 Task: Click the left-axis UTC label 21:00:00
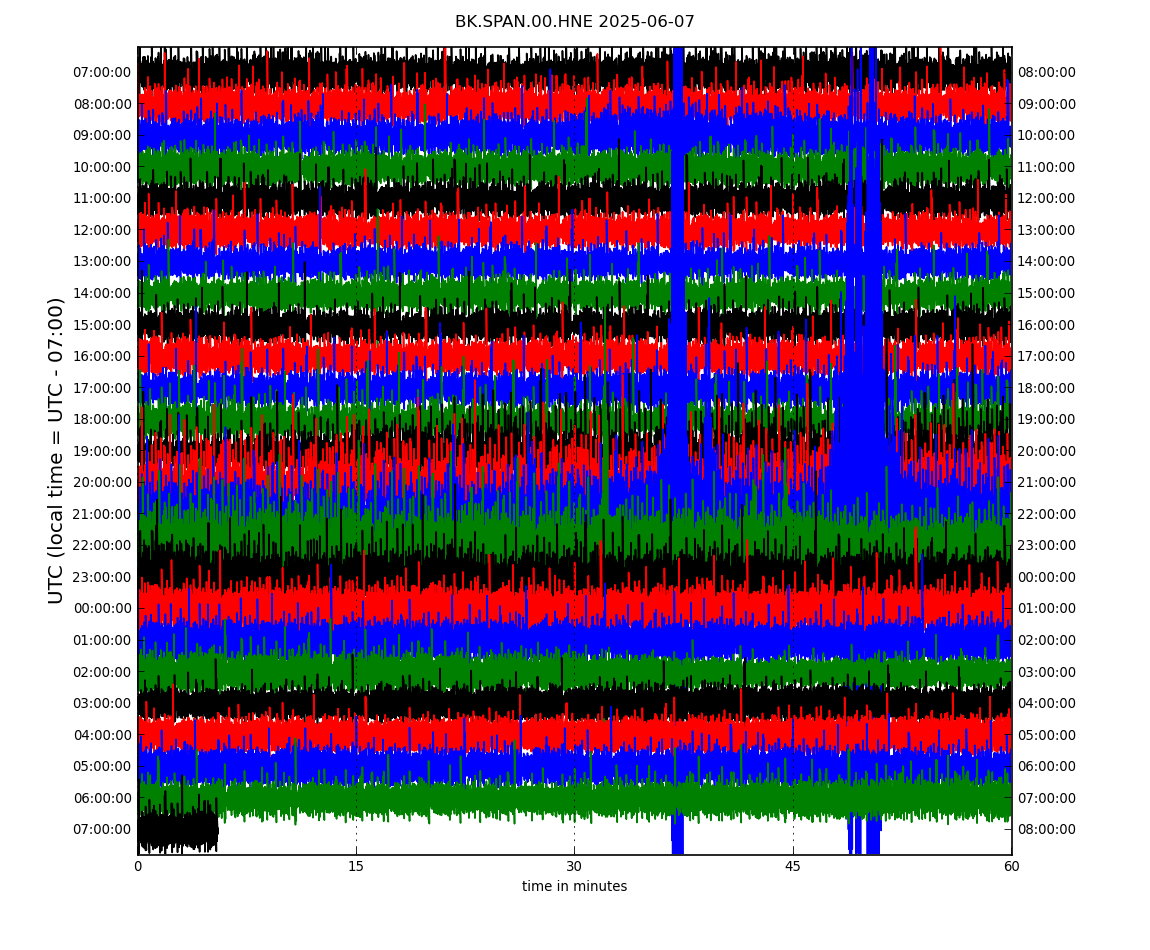pos(102,514)
